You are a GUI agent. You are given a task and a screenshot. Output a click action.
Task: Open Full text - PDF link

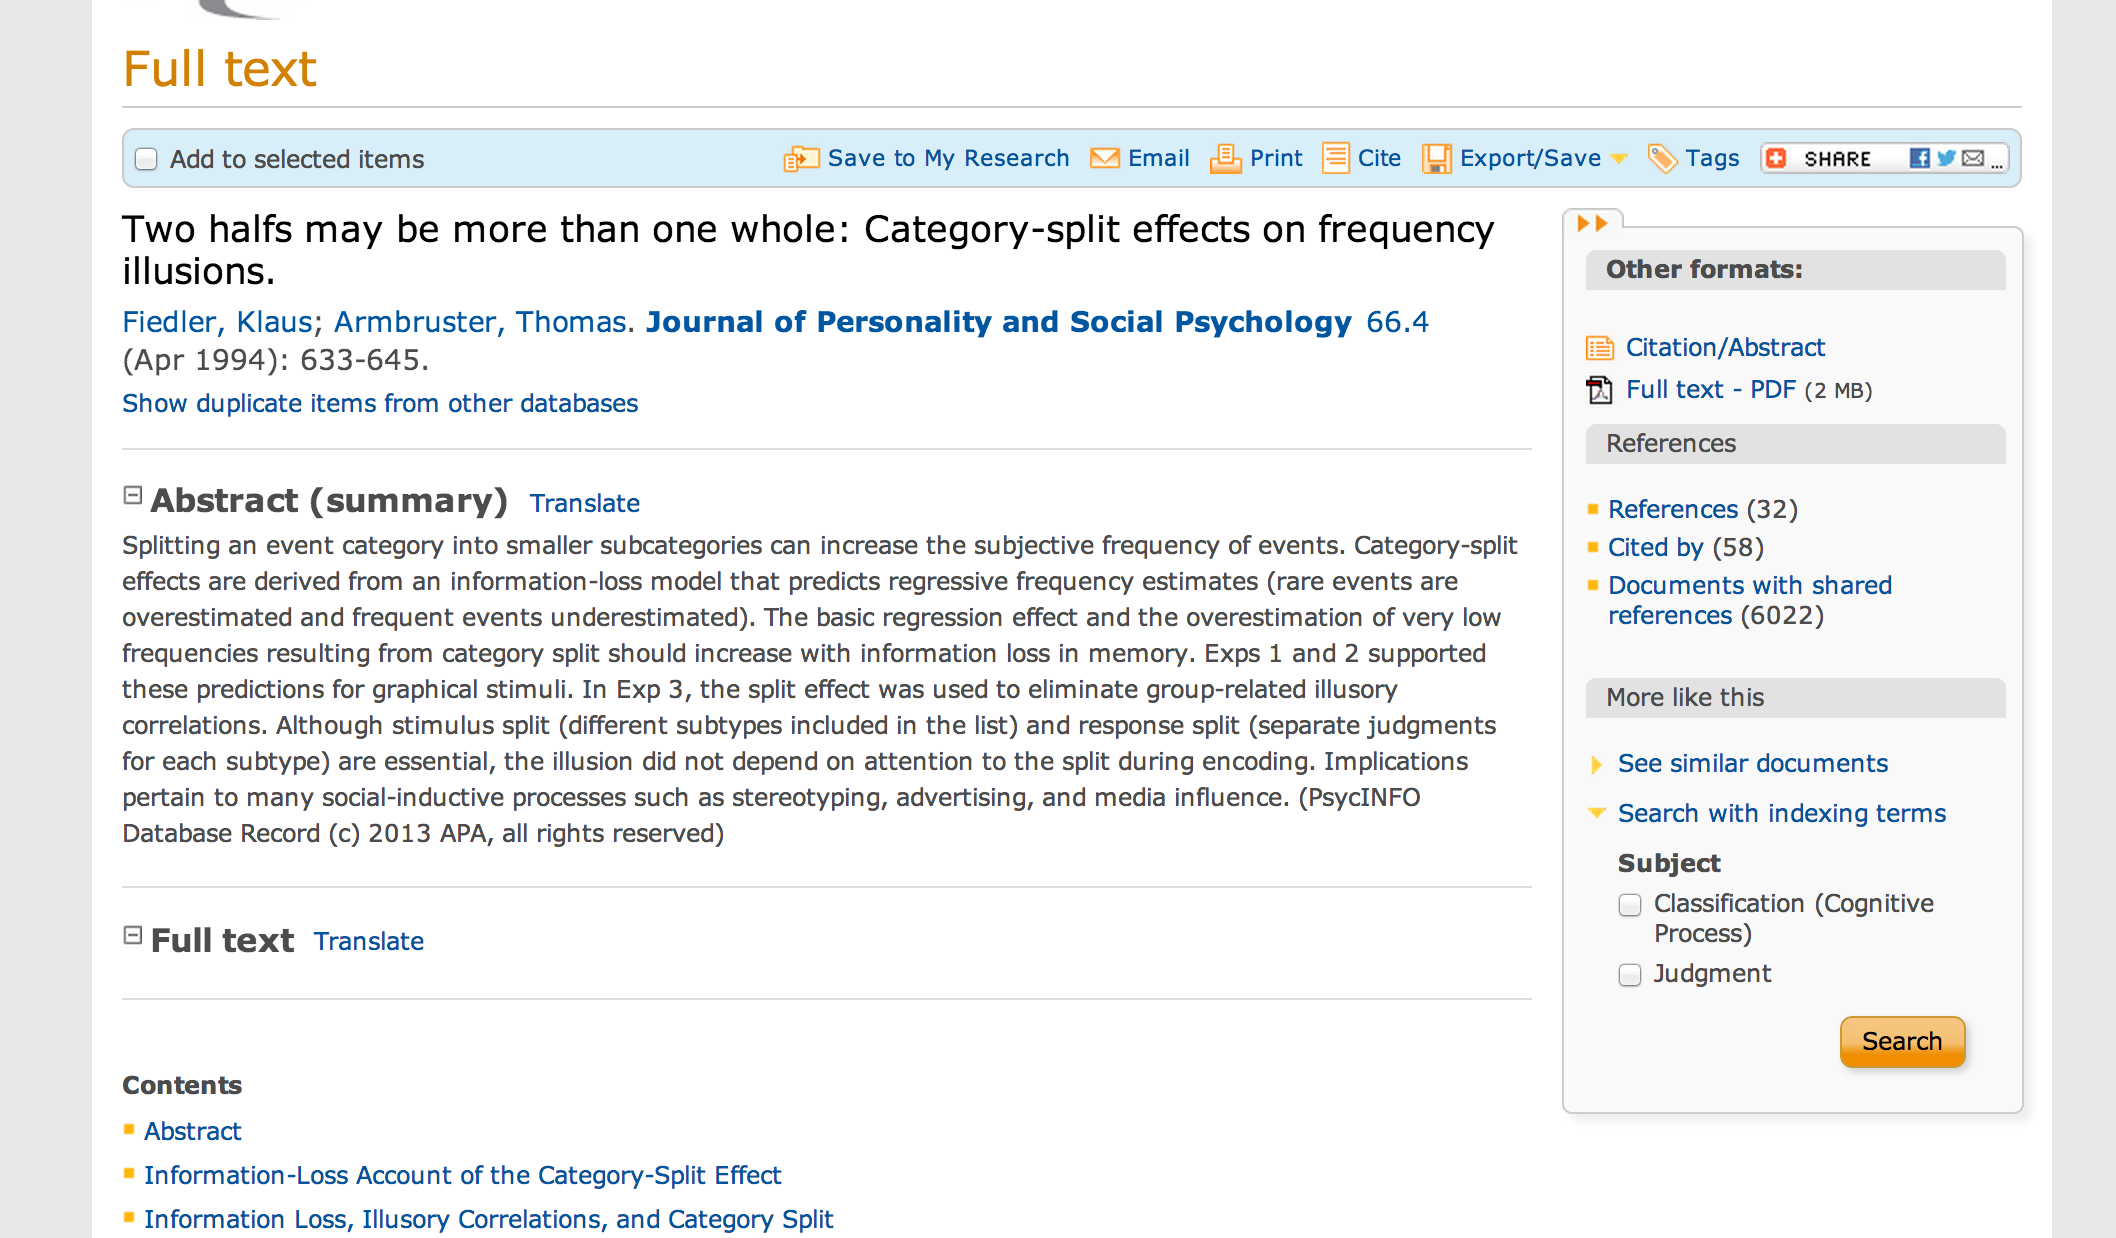(1711, 389)
